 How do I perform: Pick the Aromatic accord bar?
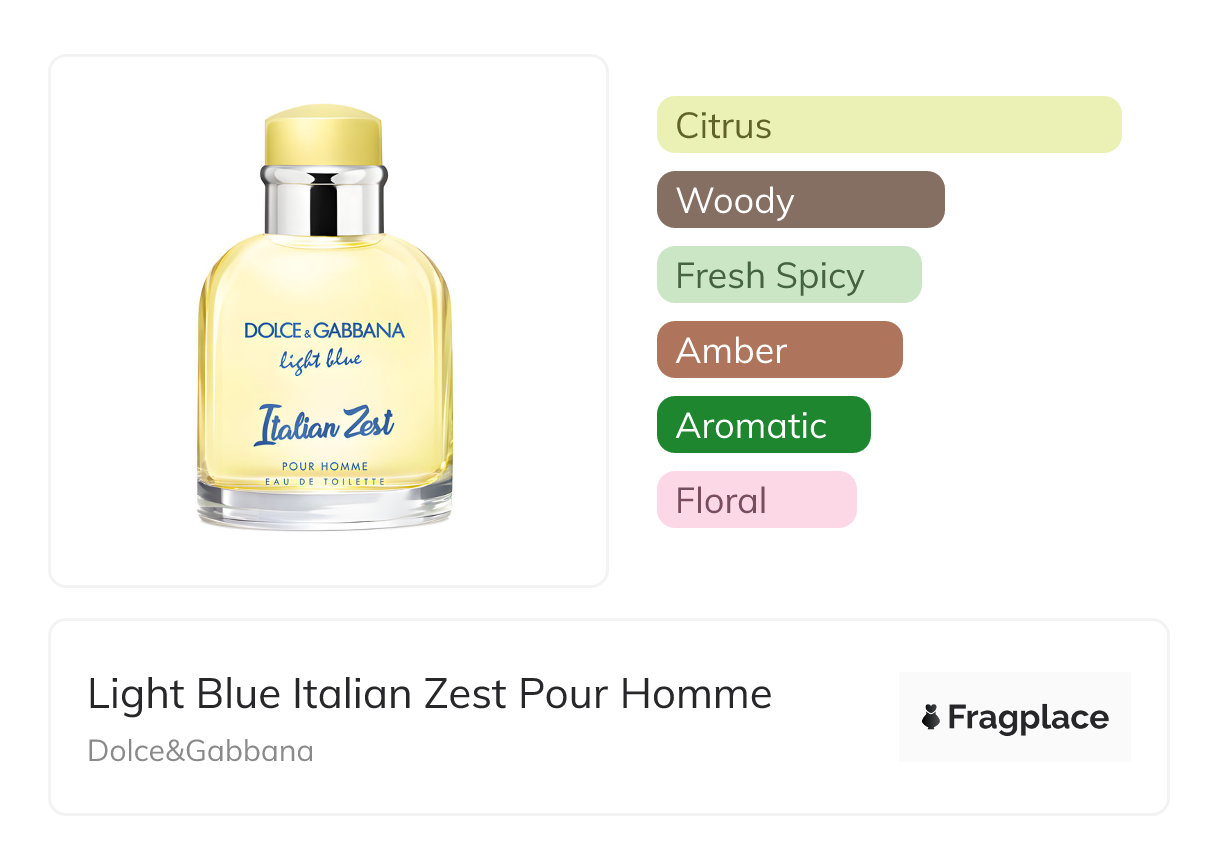(763, 425)
